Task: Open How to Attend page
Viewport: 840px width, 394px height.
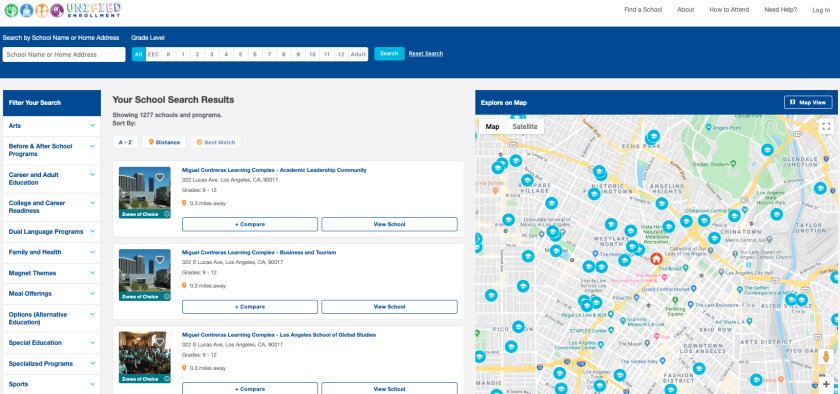Action: coord(729,10)
